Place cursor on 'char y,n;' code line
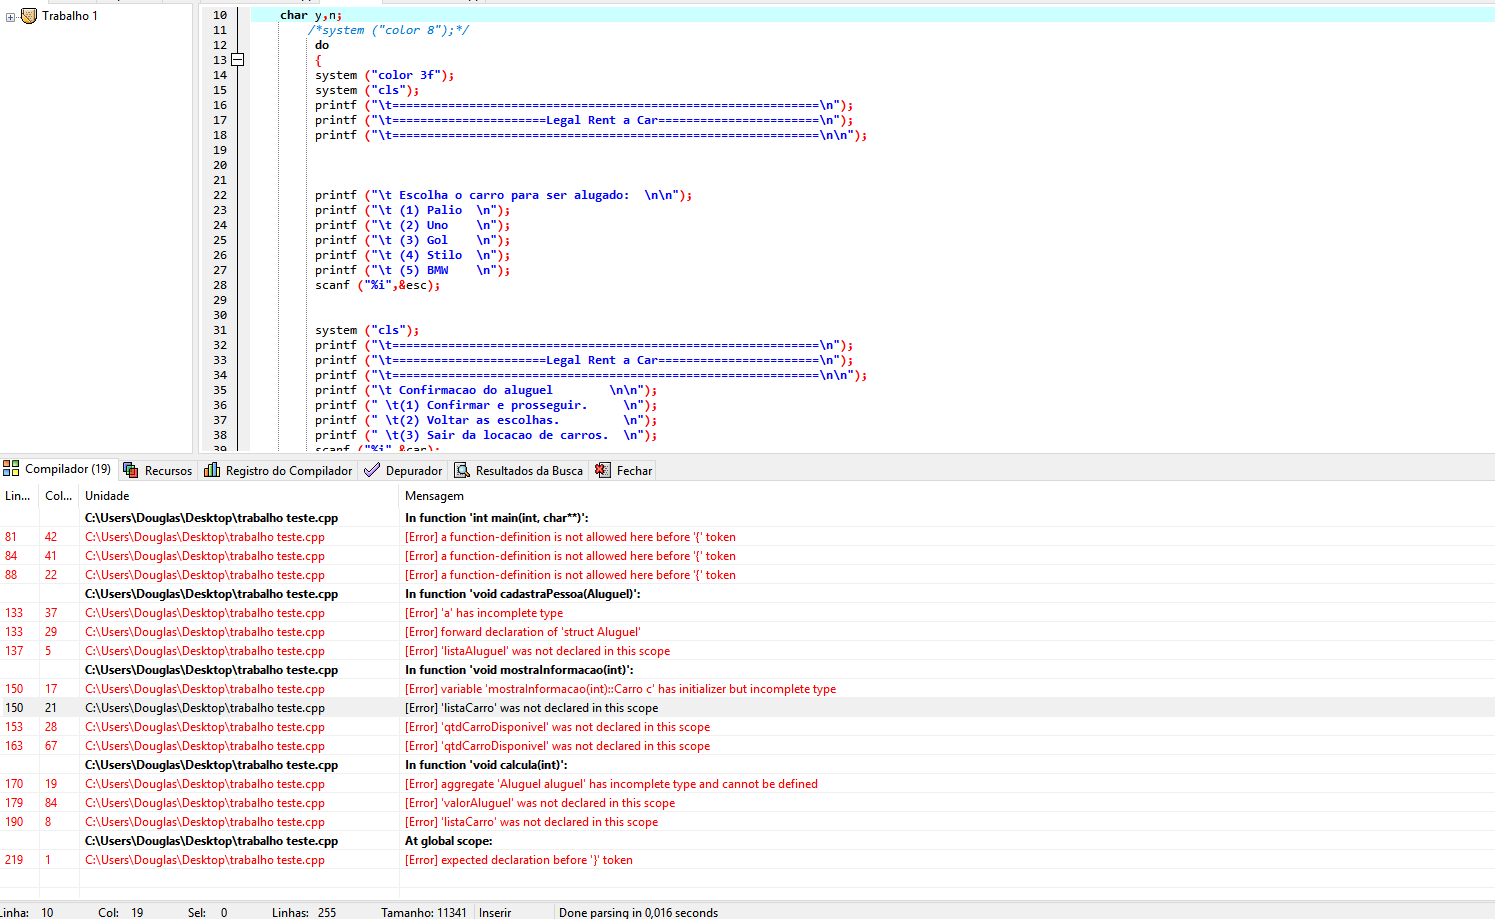The width and height of the screenshot is (1495, 919). point(311,15)
